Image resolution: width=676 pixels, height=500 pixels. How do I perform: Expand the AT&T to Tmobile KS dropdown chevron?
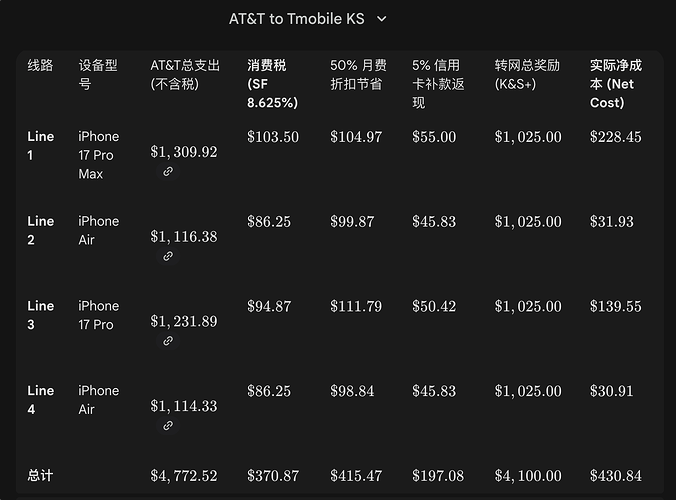[381, 19]
